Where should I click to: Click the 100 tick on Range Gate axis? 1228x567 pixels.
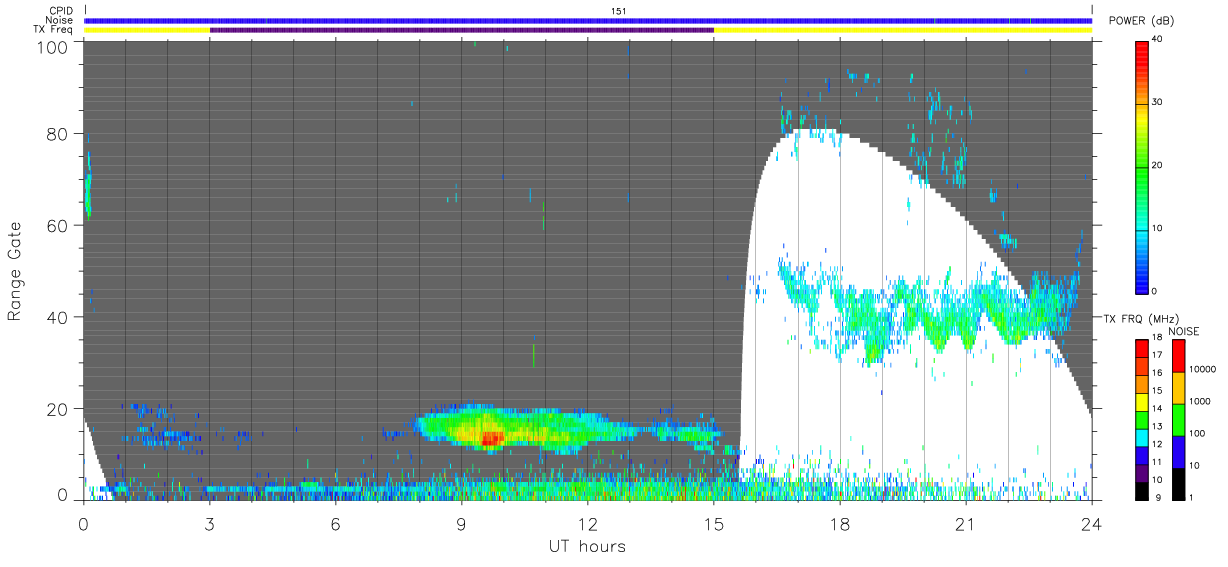point(53,46)
